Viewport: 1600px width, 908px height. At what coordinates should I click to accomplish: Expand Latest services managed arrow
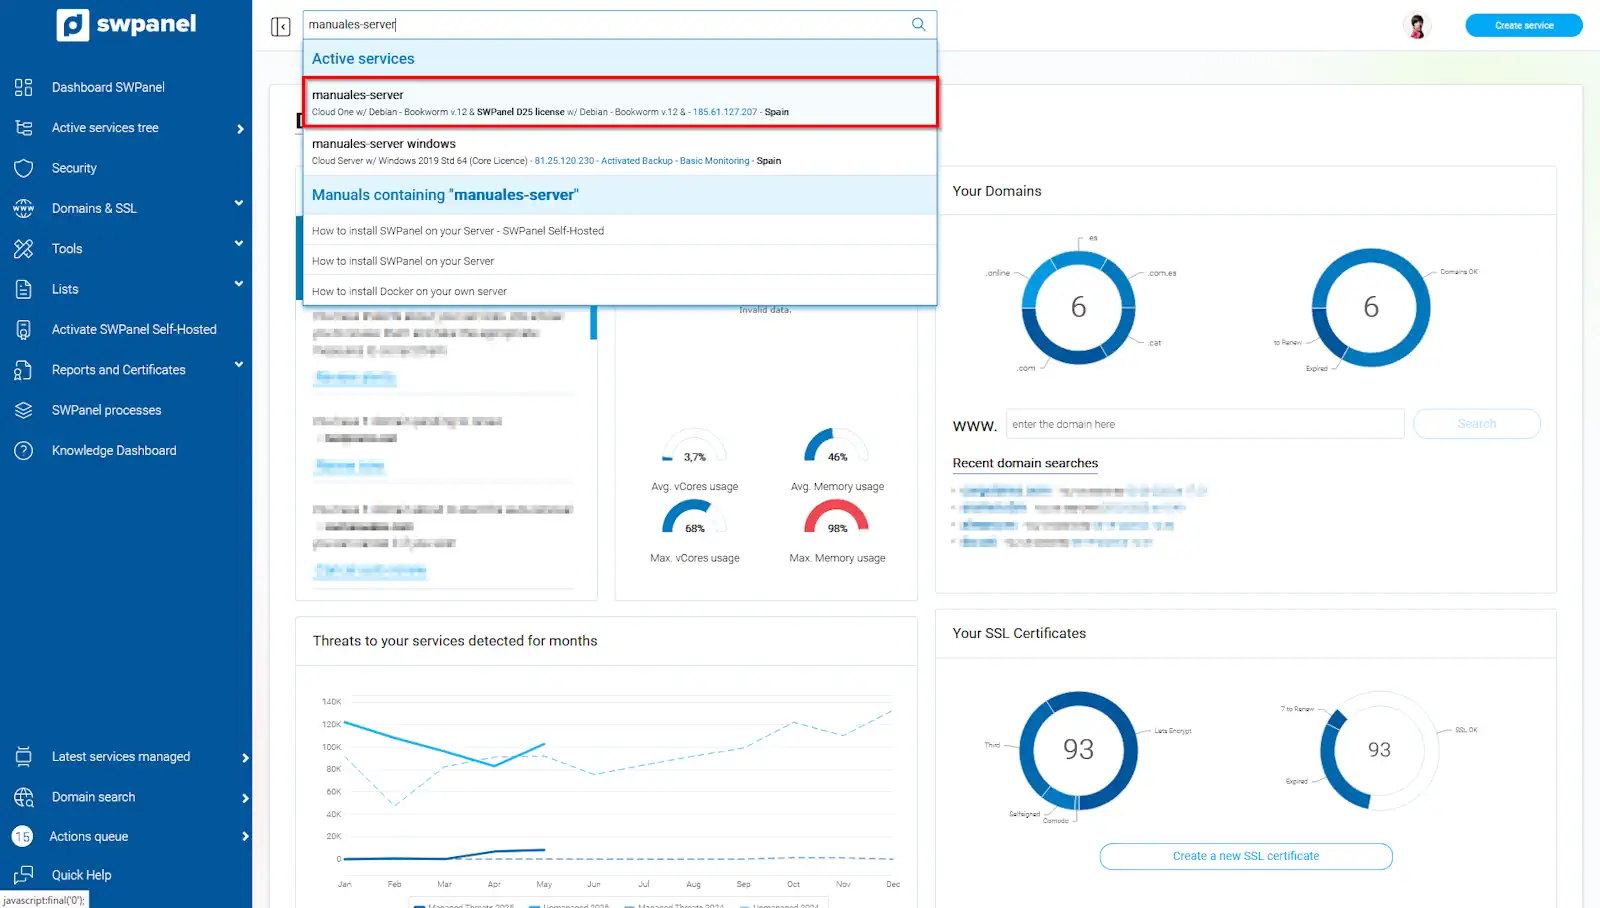pos(245,758)
